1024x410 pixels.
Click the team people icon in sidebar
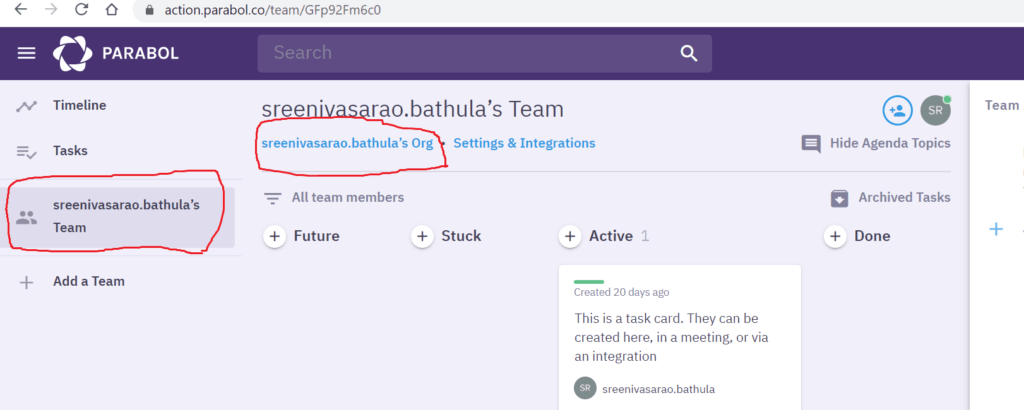point(27,217)
